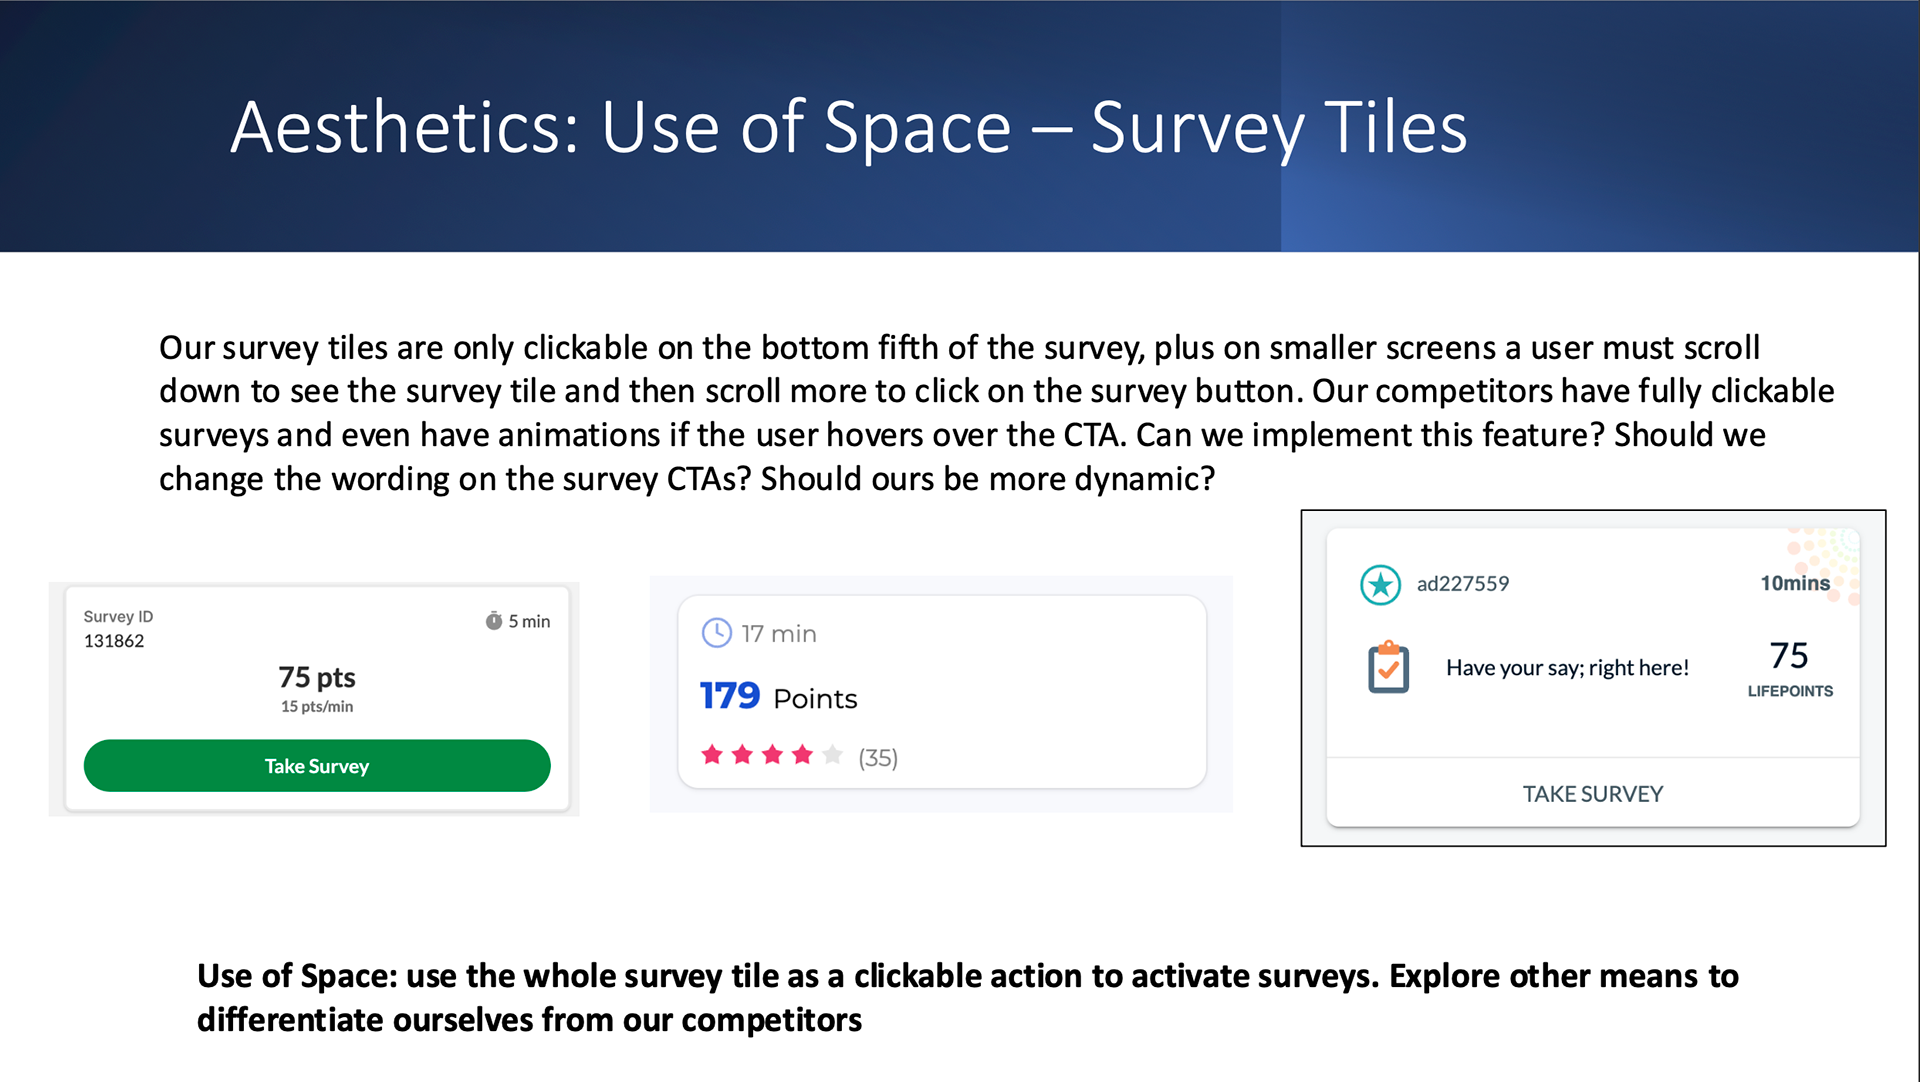This screenshot has width=1920, height=1082.
Task: Click the ad227559 survey identifier
Action: (1462, 584)
